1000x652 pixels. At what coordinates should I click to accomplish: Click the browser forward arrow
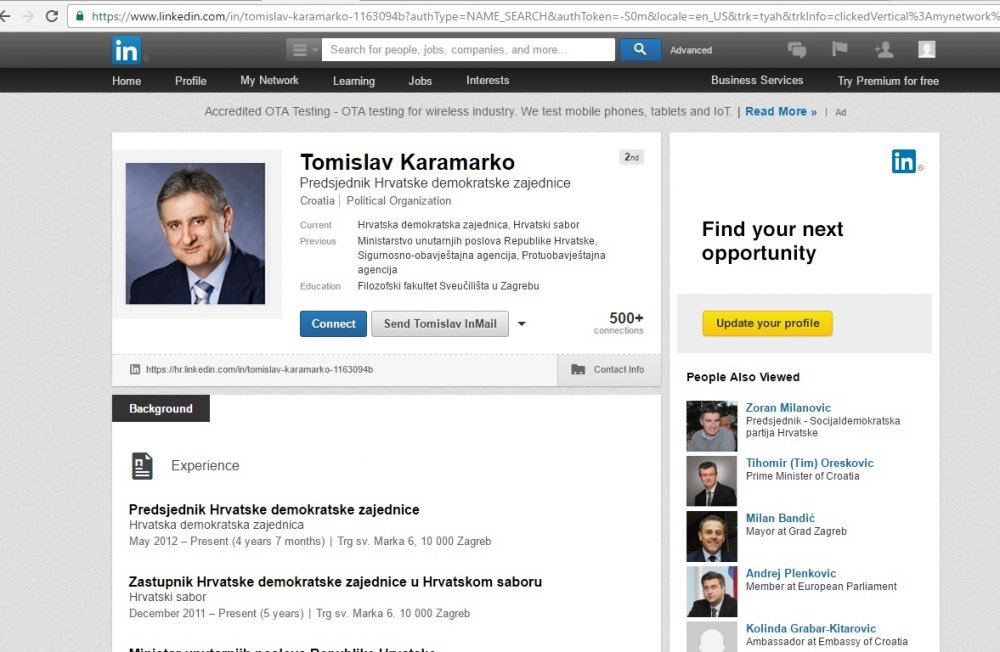[28, 16]
